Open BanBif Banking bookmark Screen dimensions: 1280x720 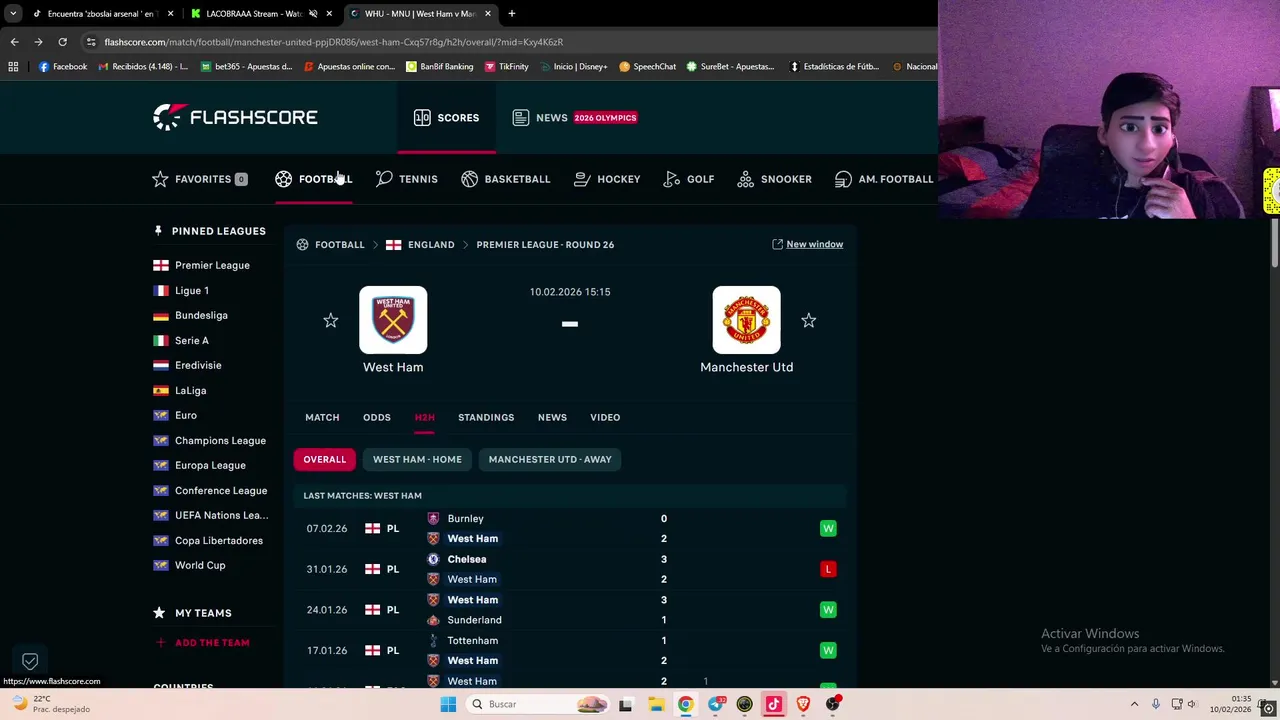tap(440, 67)
